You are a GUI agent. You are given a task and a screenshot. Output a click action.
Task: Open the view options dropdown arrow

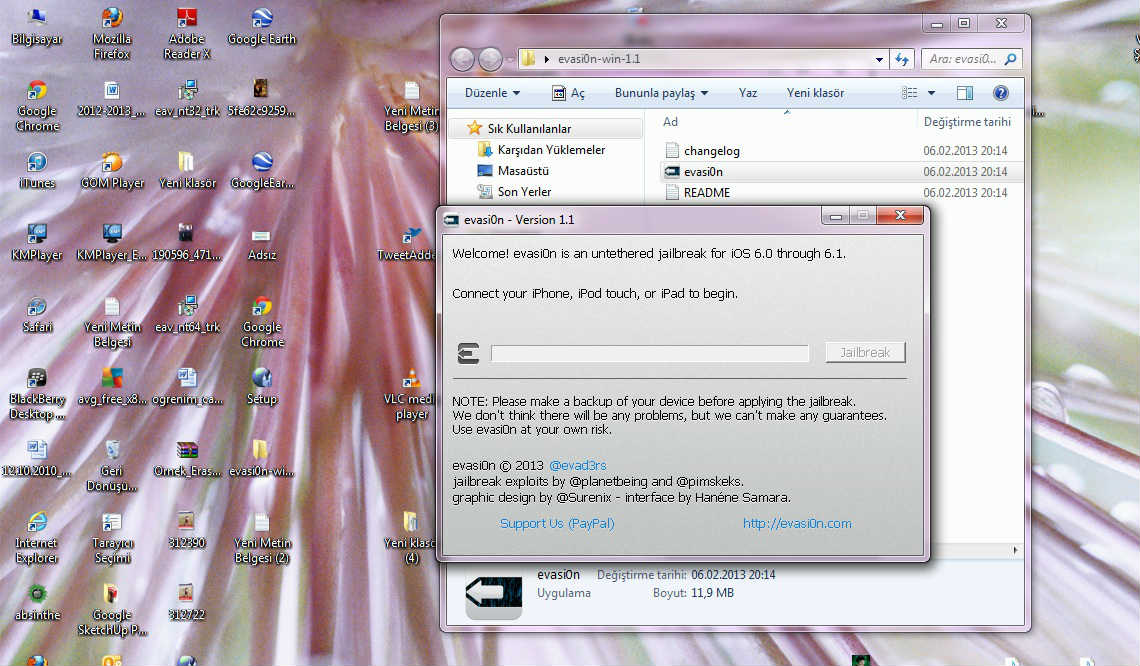pos(931,92)
